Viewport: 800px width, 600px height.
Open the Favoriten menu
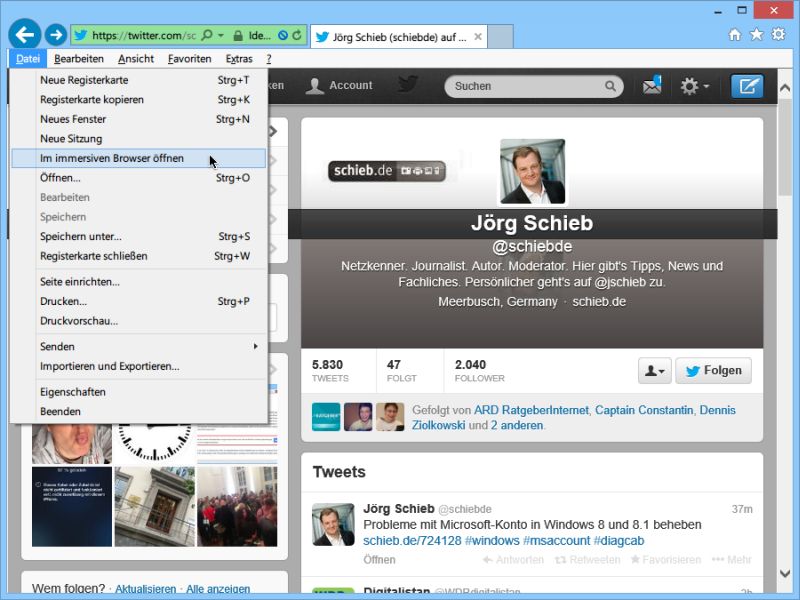189,59
